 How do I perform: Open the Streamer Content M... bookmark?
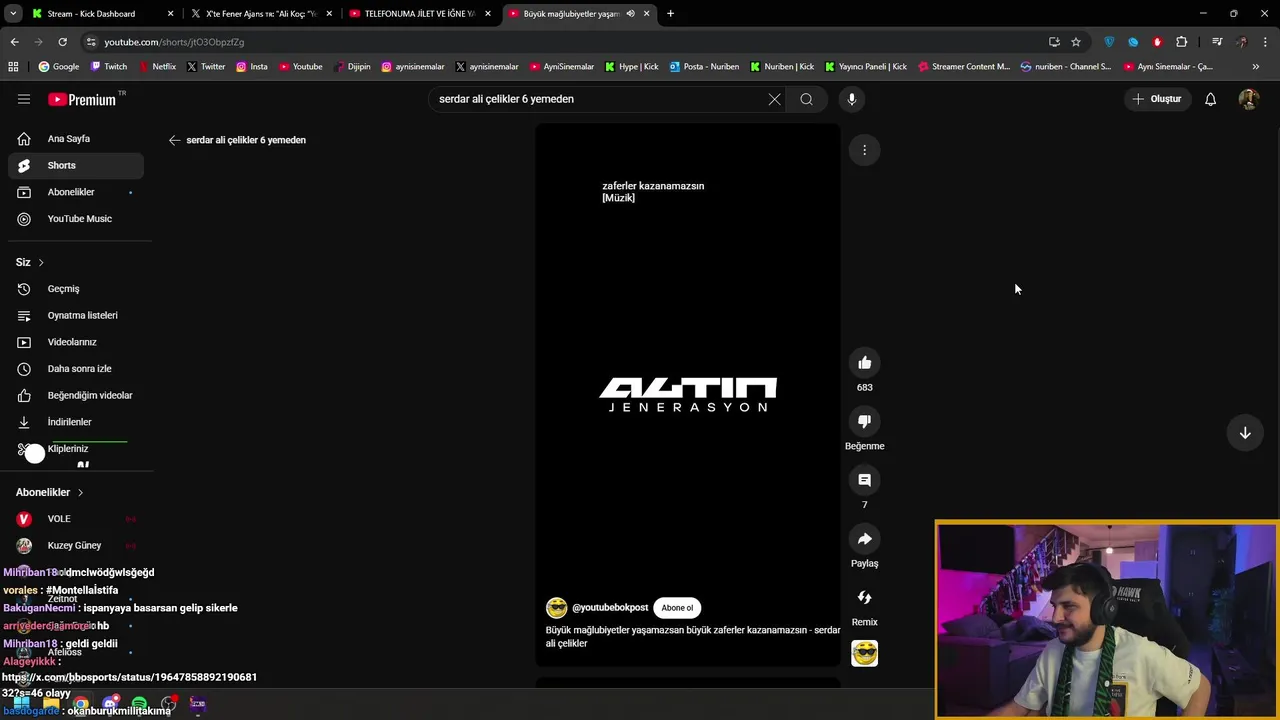pyautogui.click(x=964, y=67)
